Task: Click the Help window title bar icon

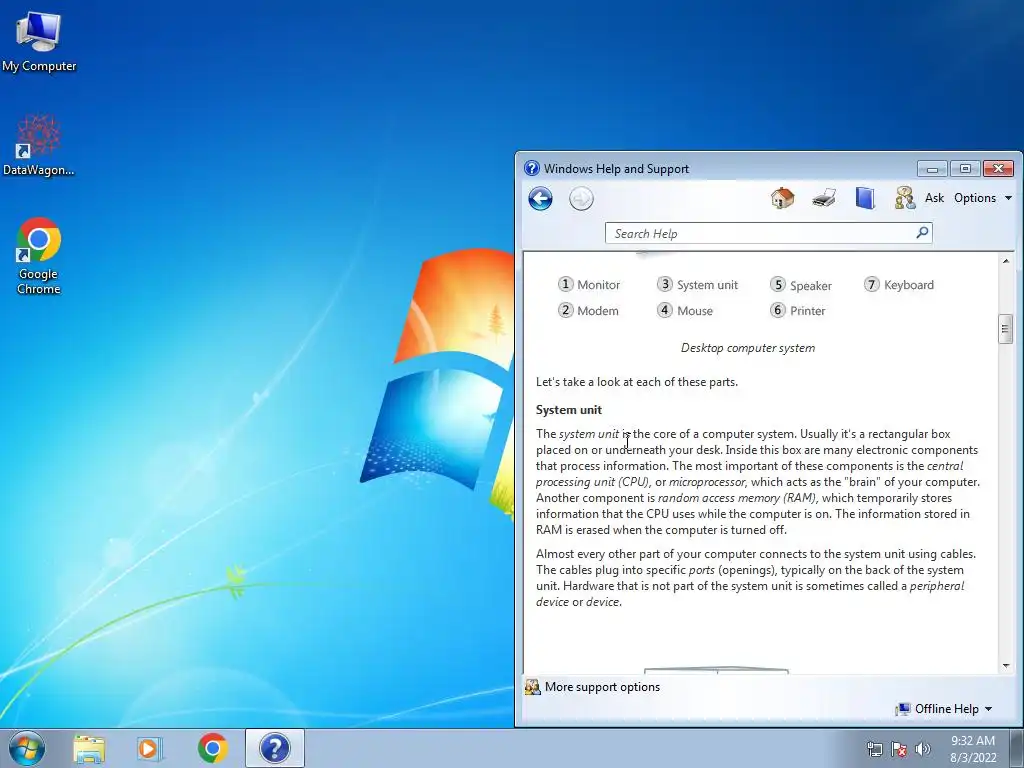Action: click(532, 168)
